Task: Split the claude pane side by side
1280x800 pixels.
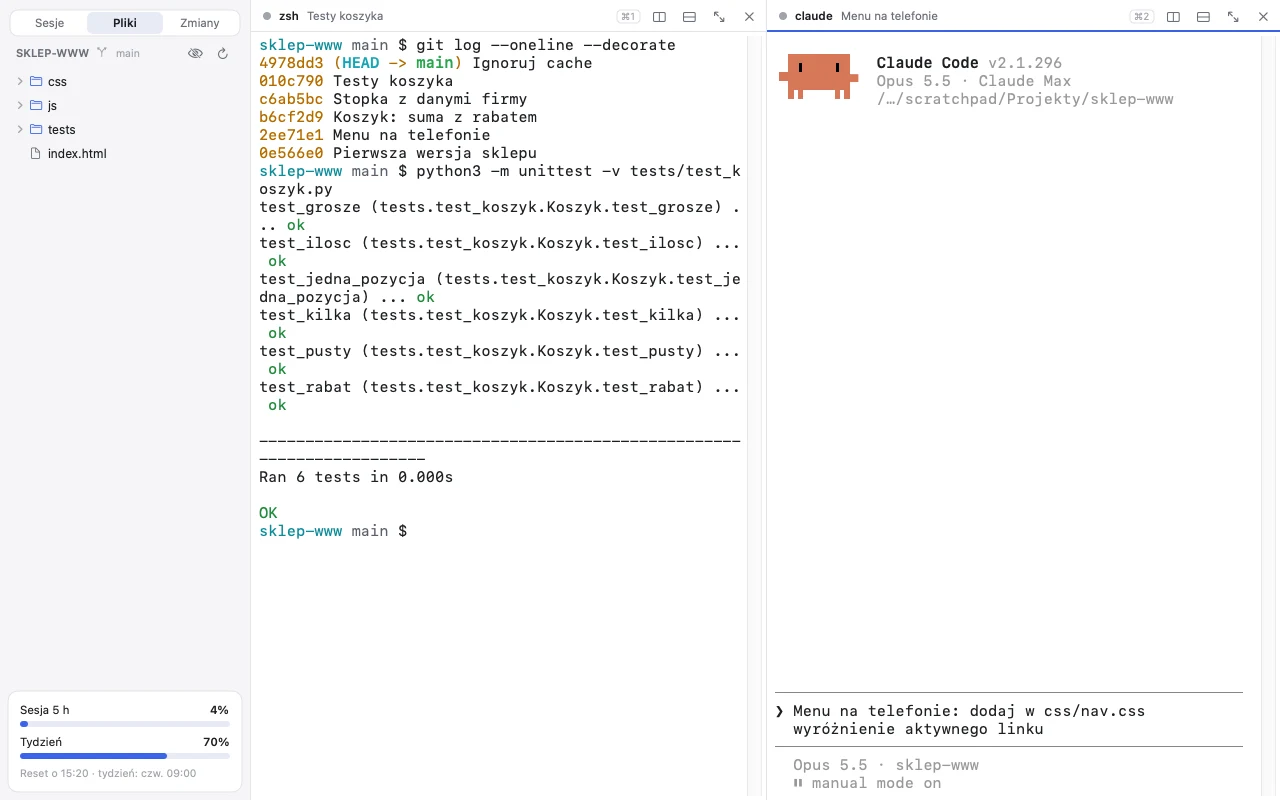Action: point(1173,16)
